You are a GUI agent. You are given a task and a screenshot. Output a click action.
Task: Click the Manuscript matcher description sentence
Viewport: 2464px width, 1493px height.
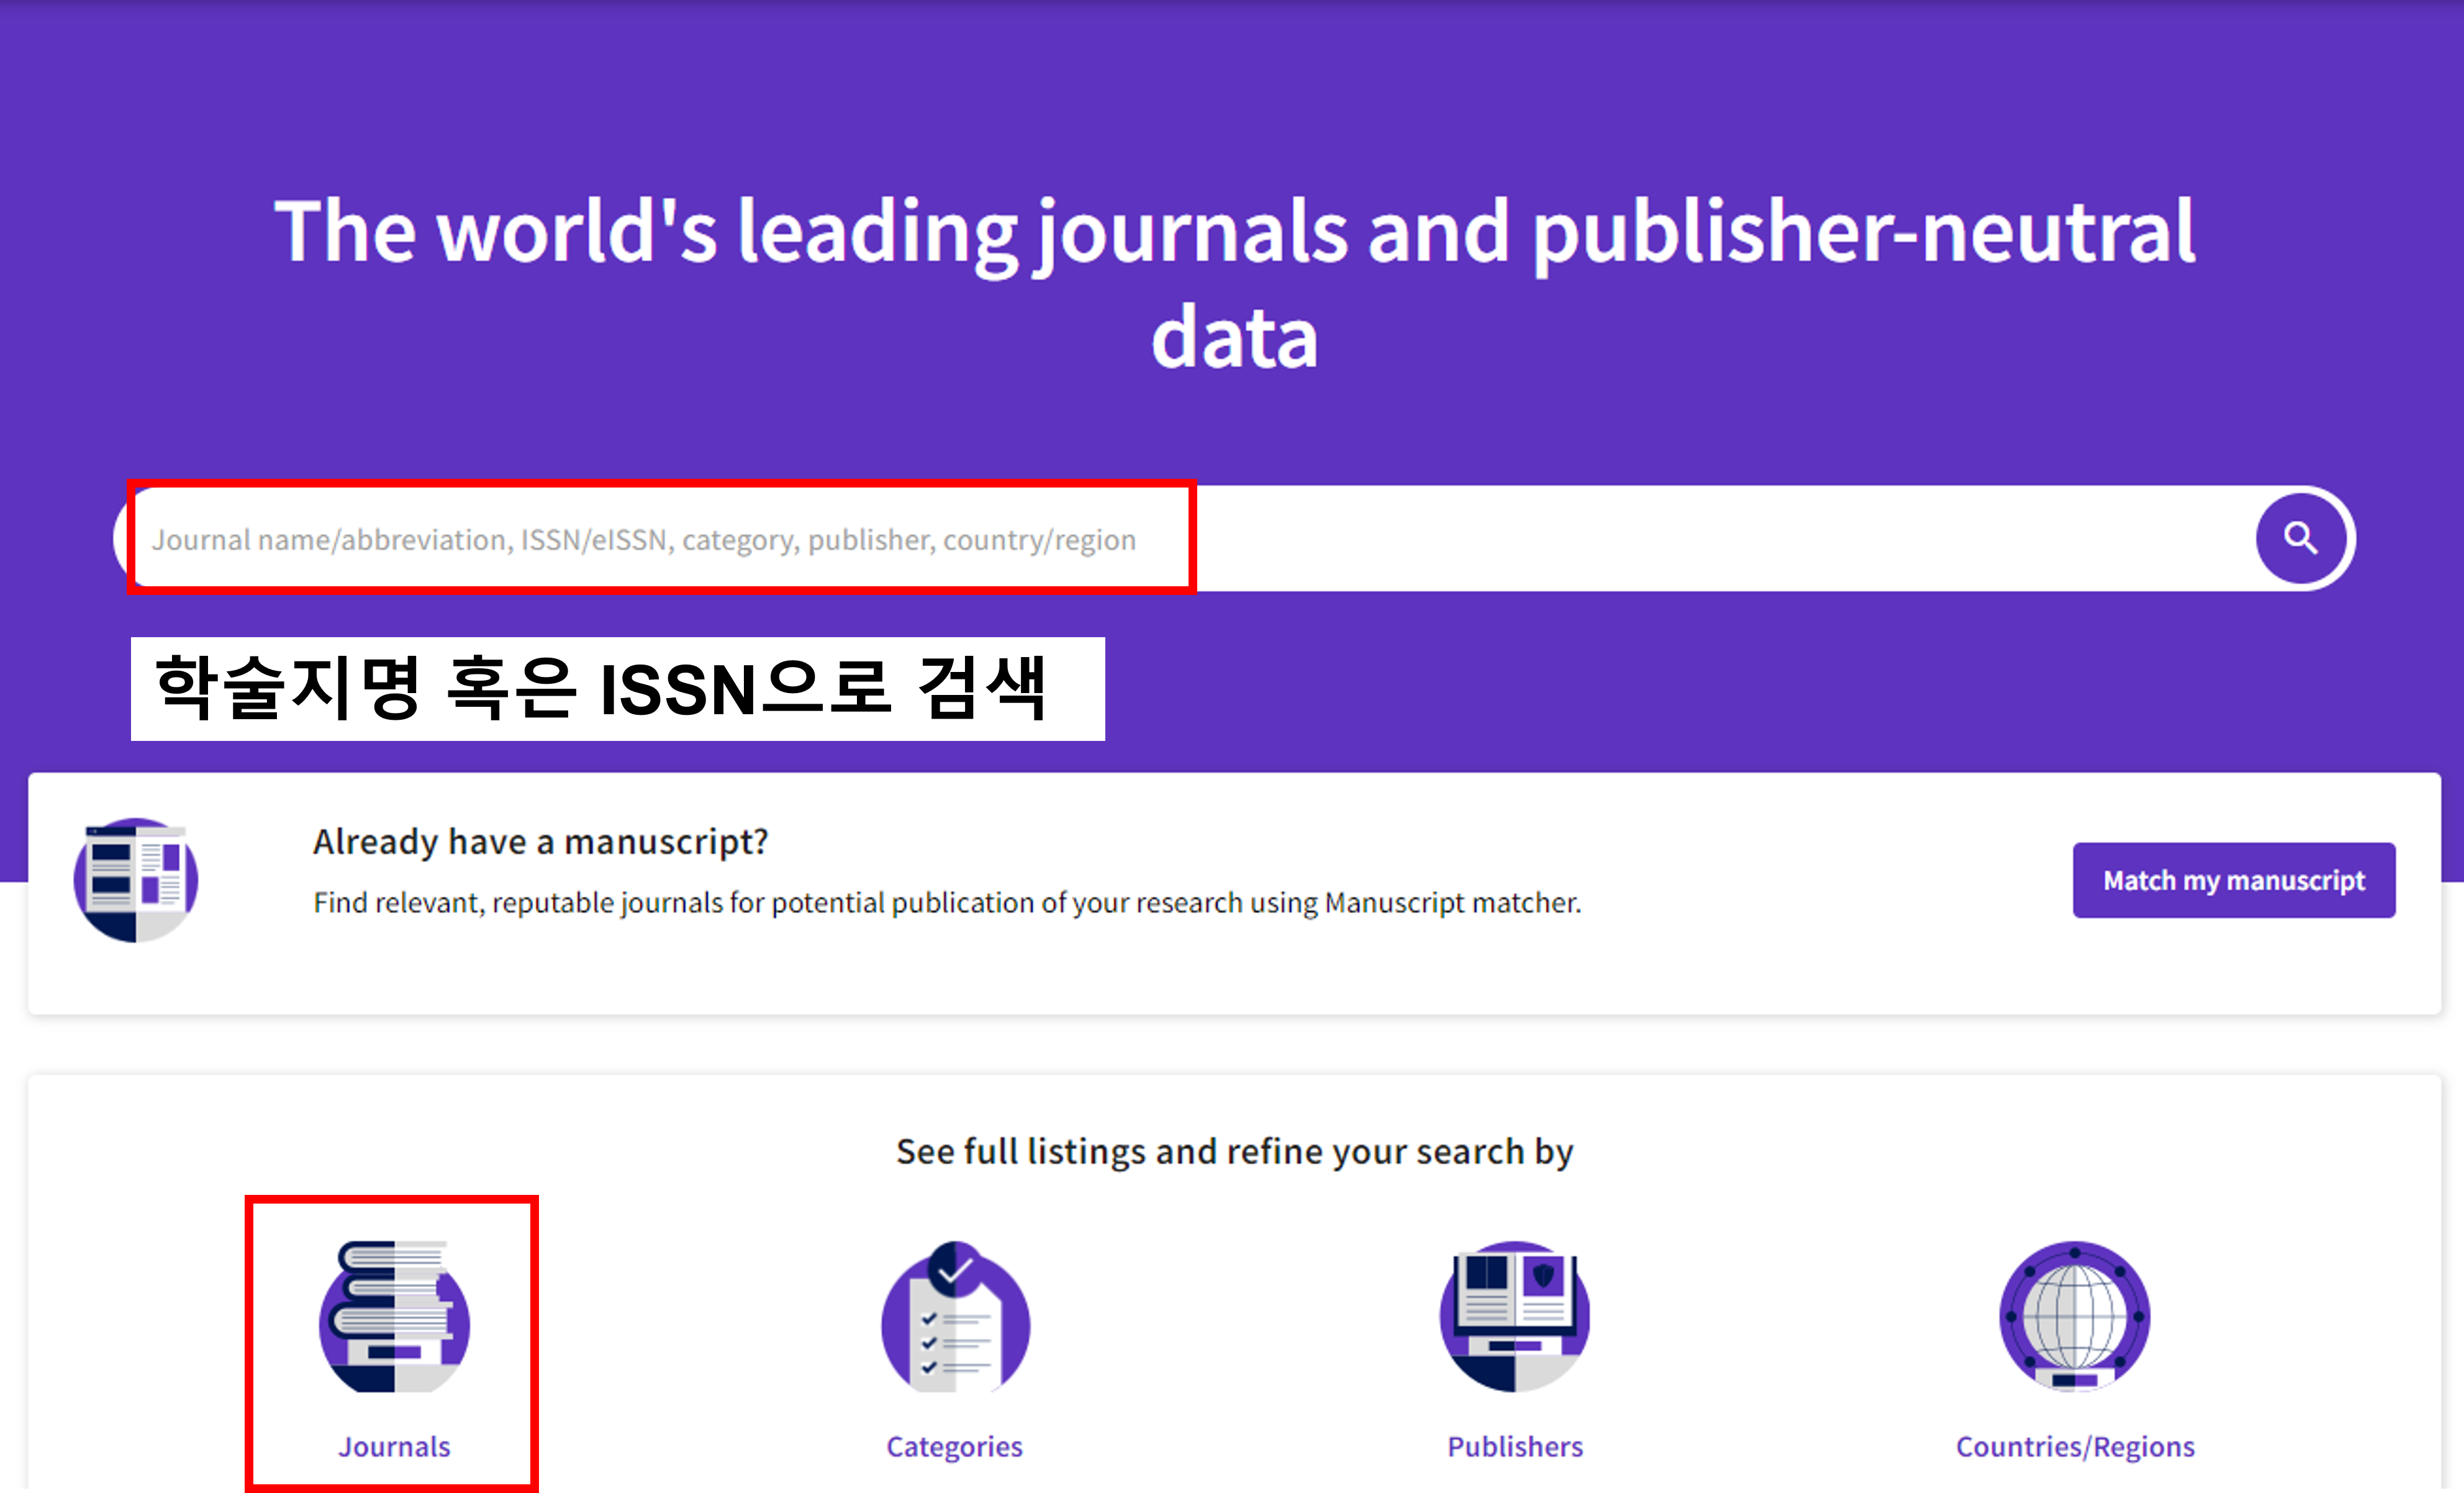coord(946,903)
